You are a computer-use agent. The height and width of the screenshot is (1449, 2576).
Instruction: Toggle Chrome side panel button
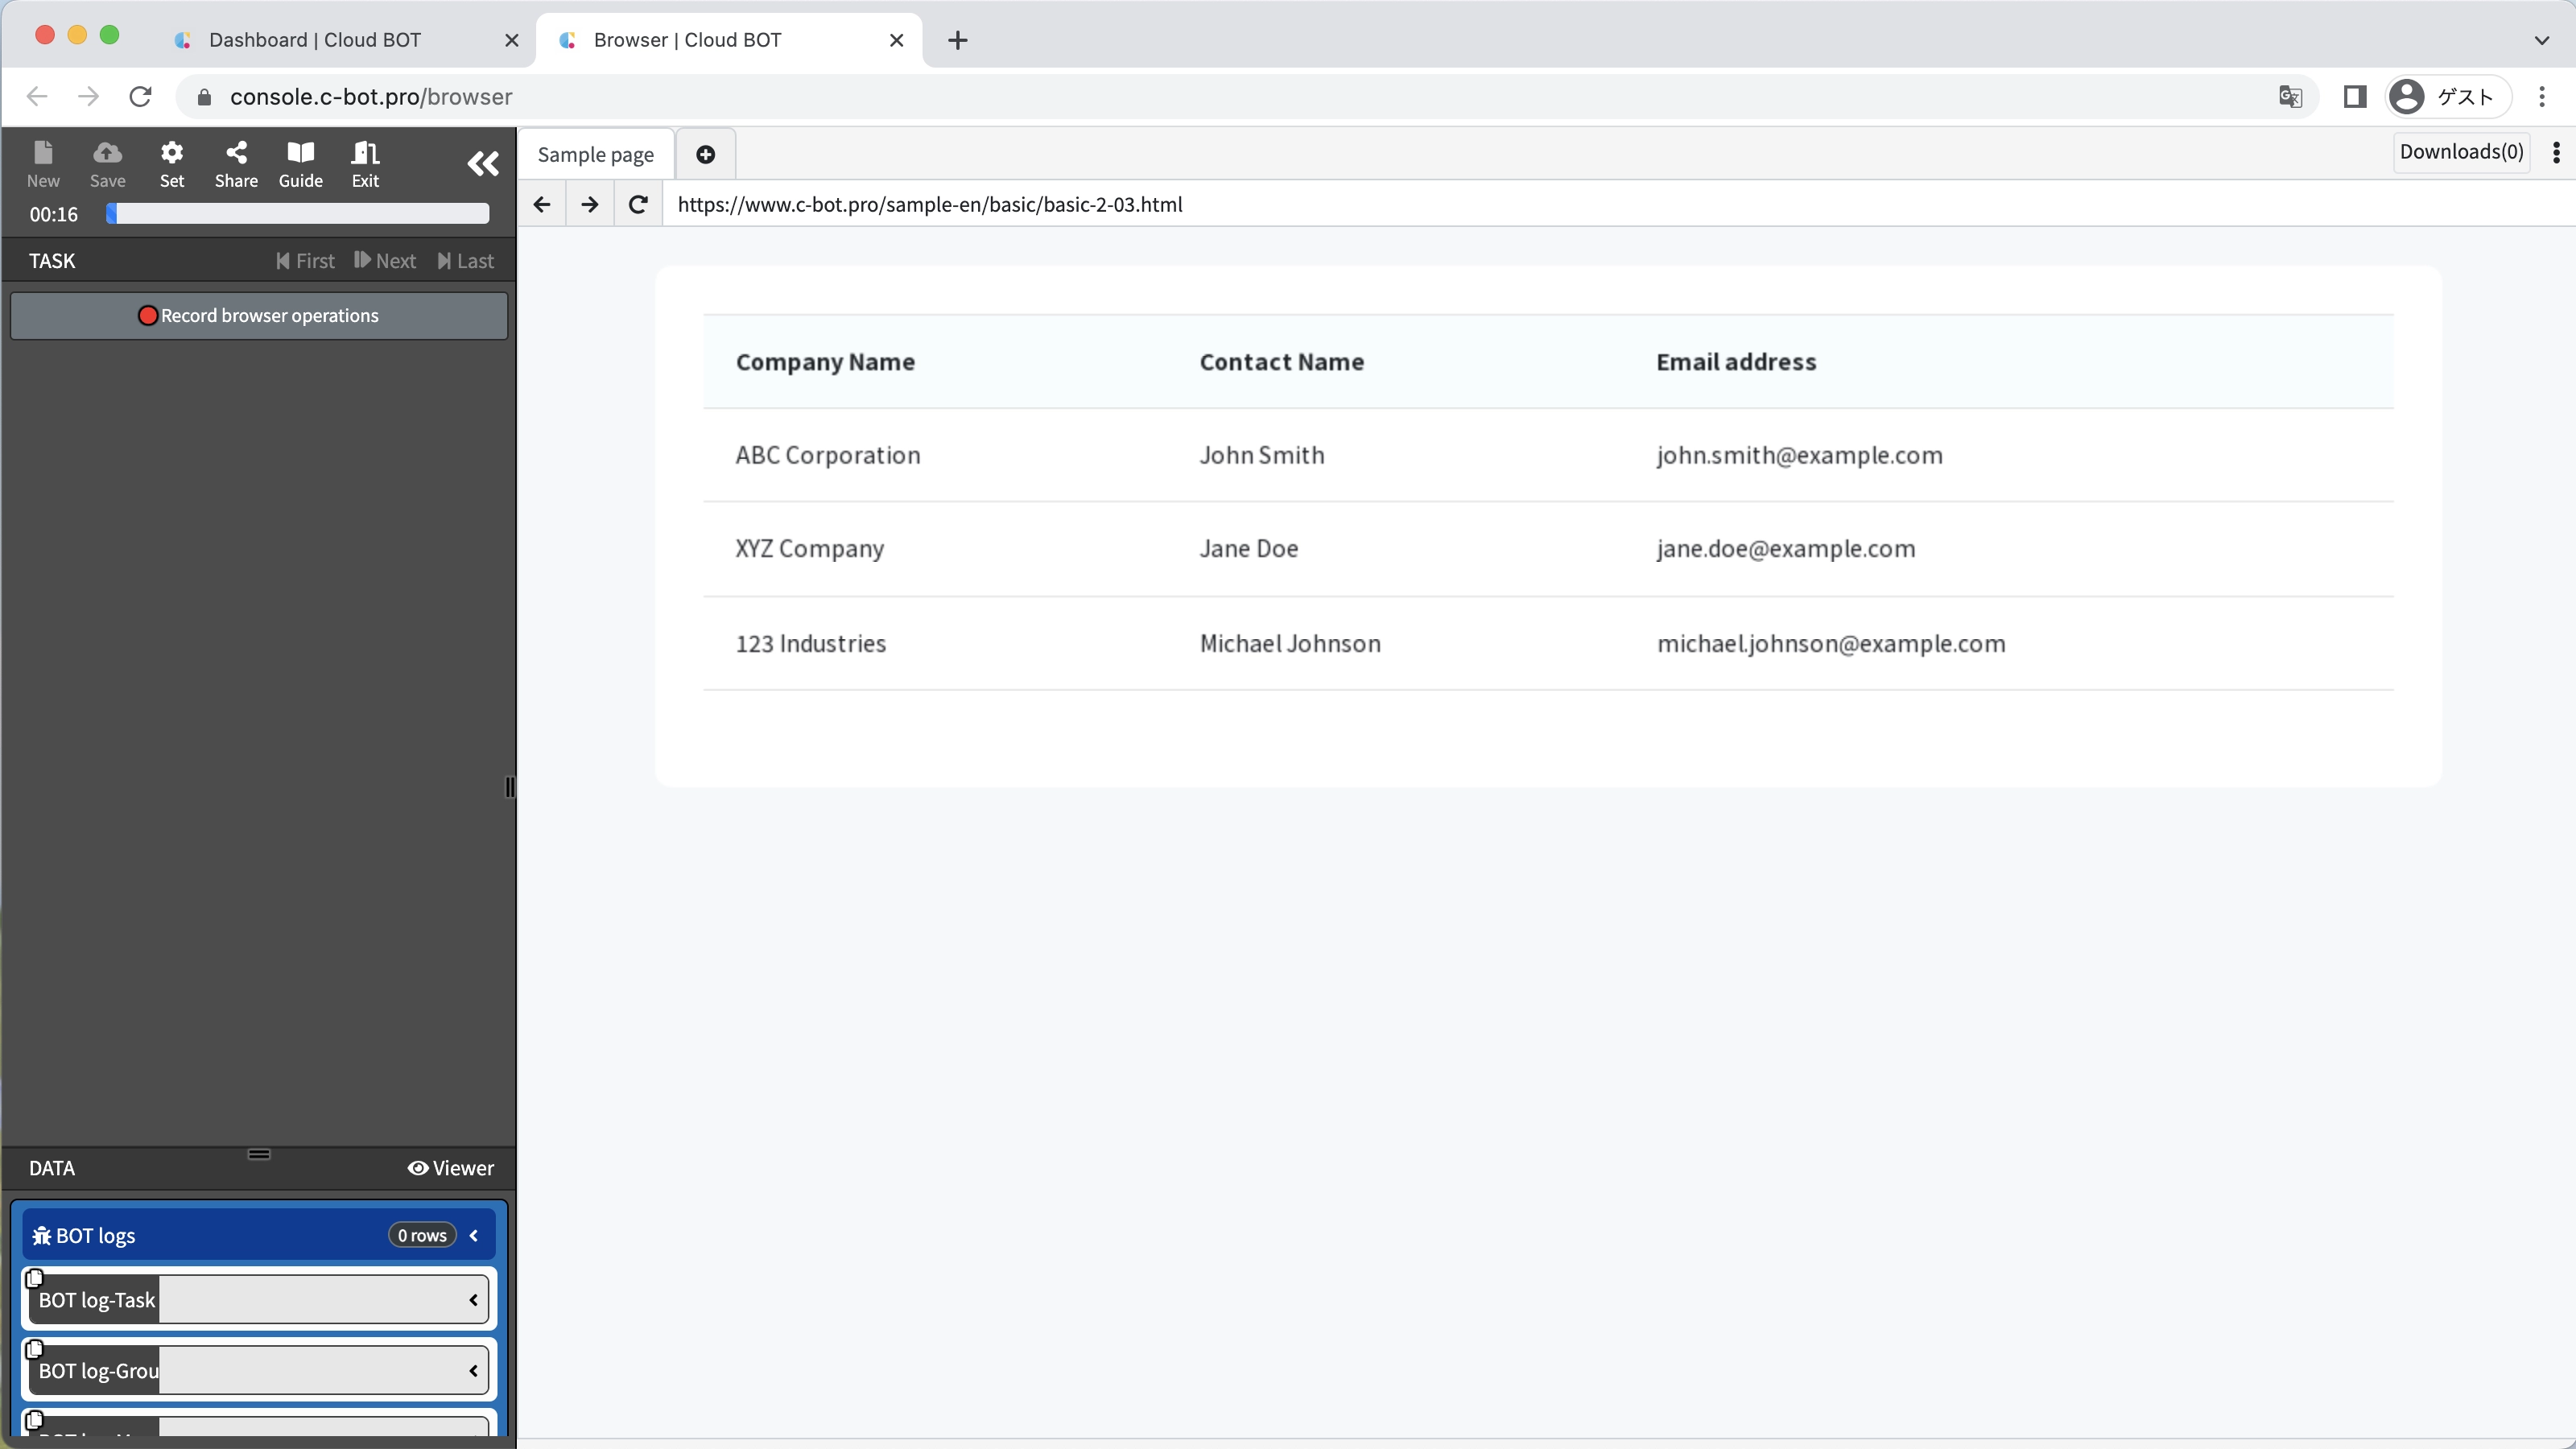[2354, 97]
